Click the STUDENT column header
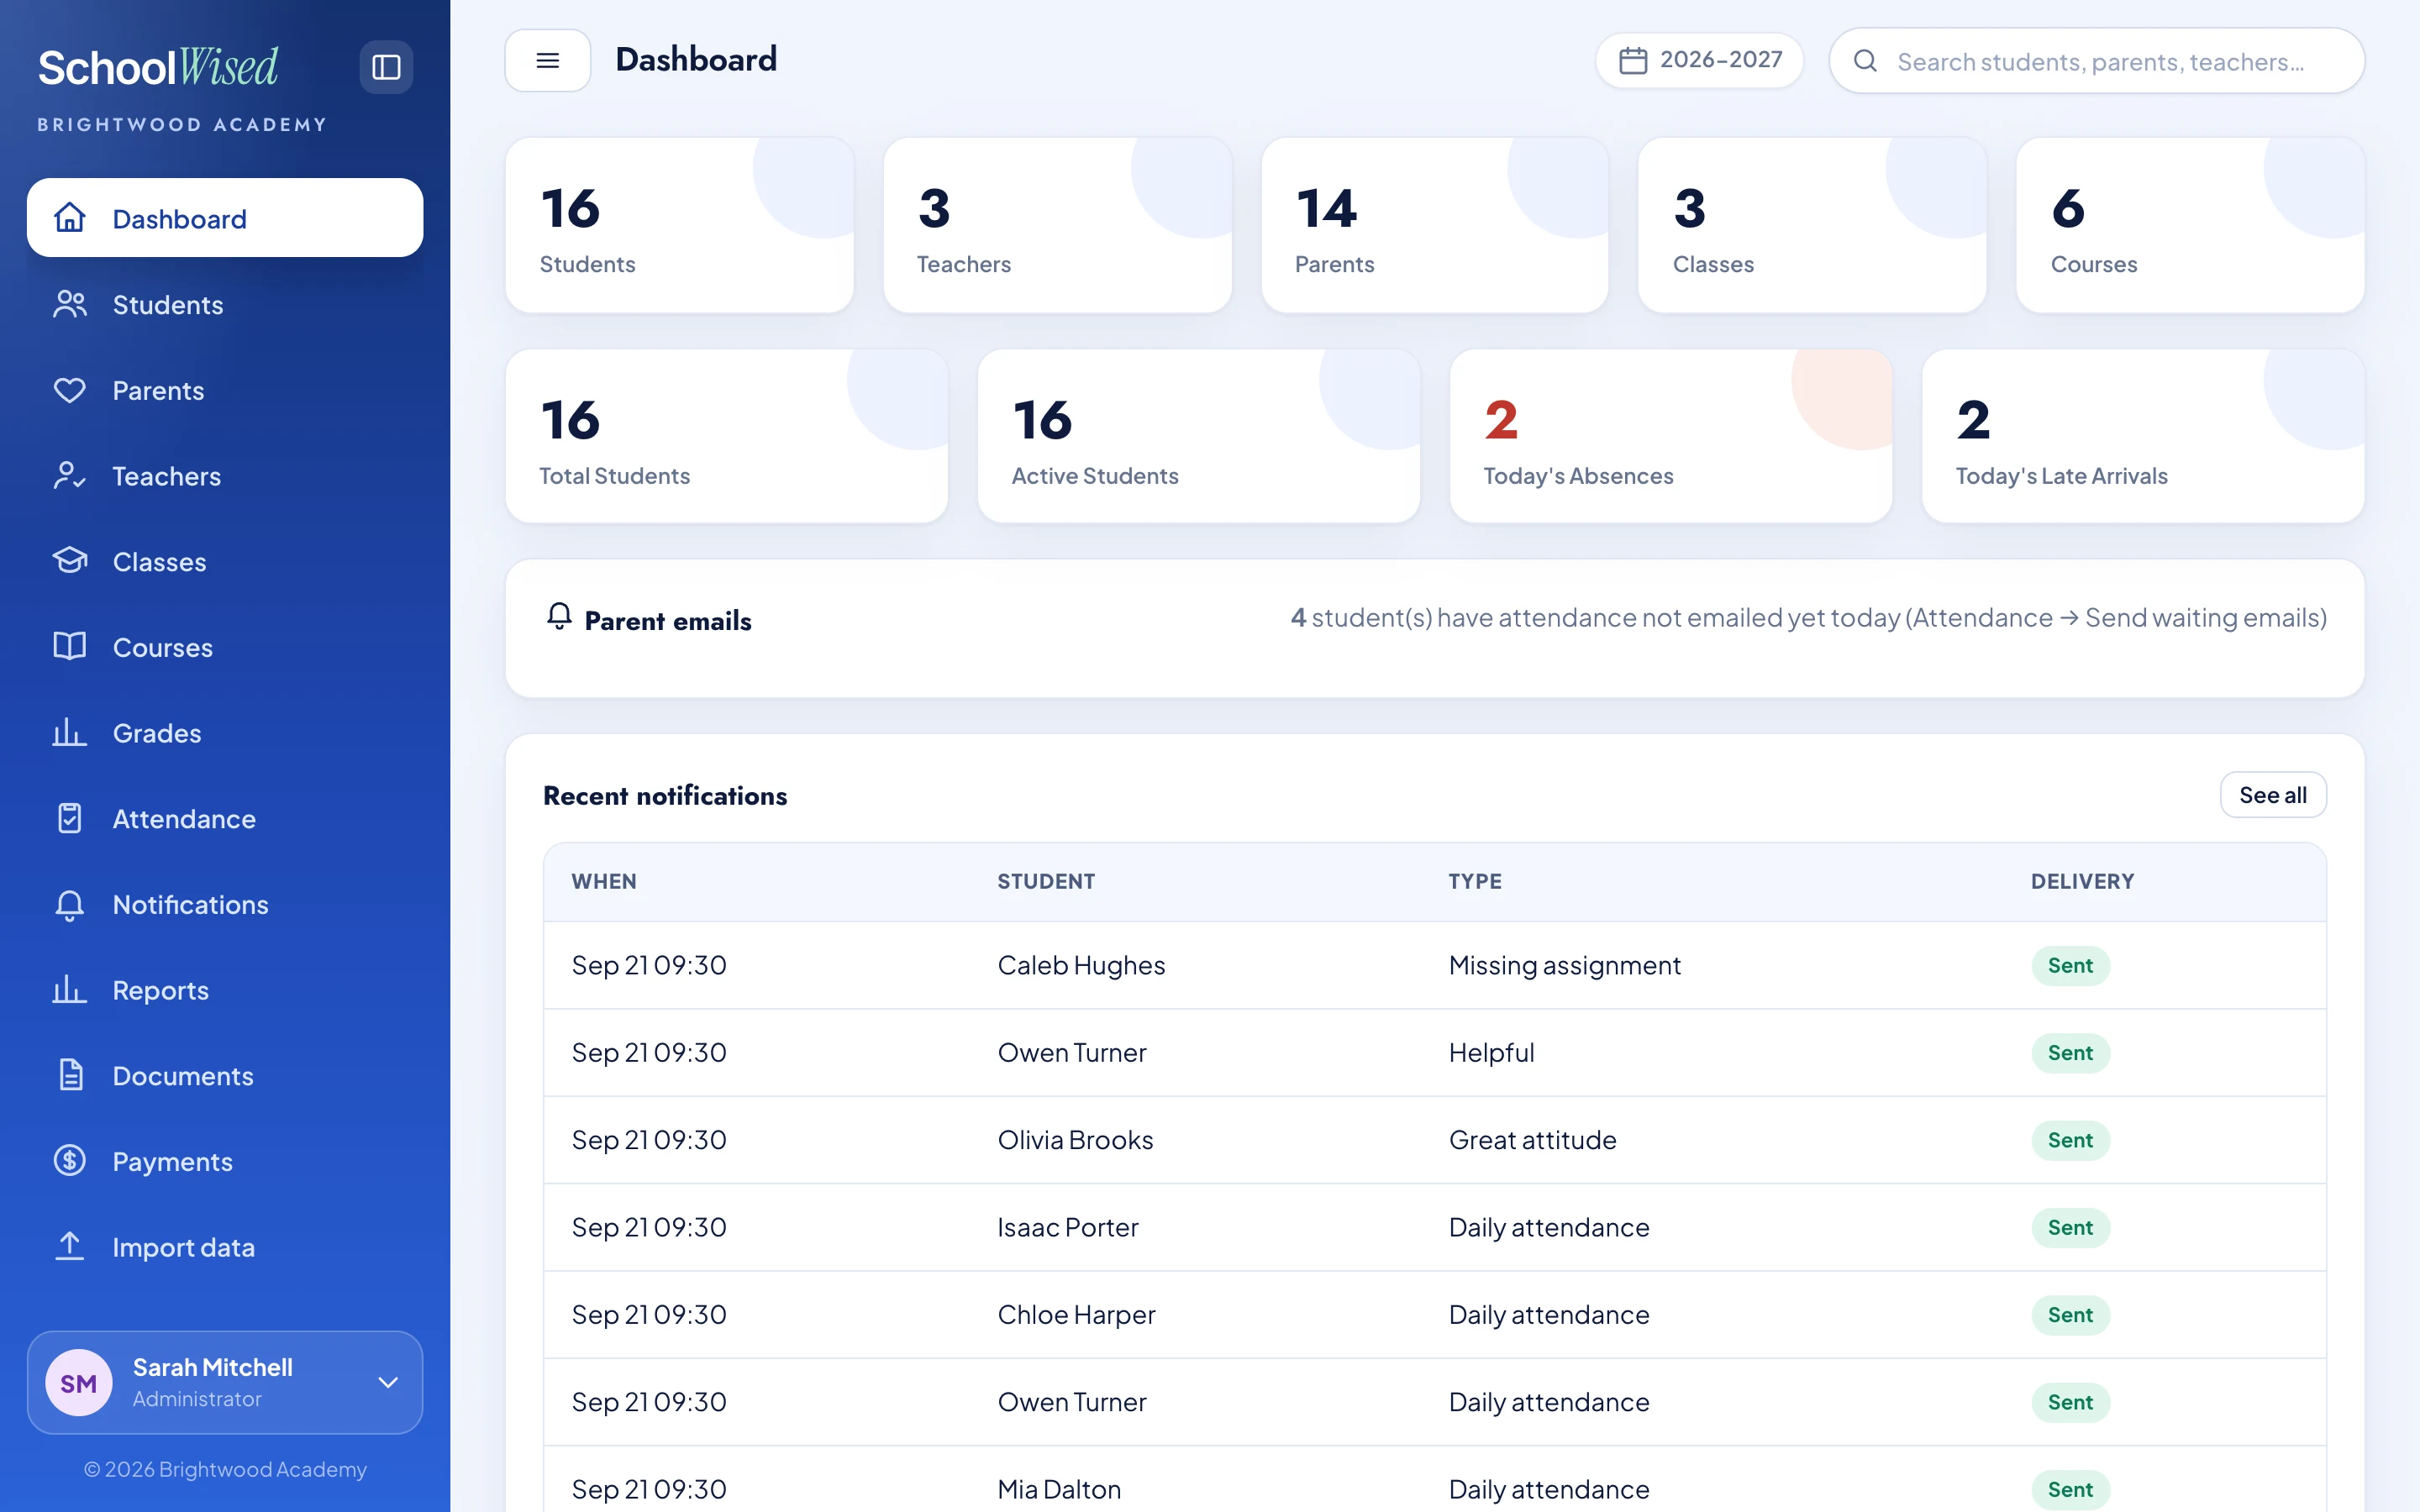The image size is (2420, 1512). (1046, 881)
